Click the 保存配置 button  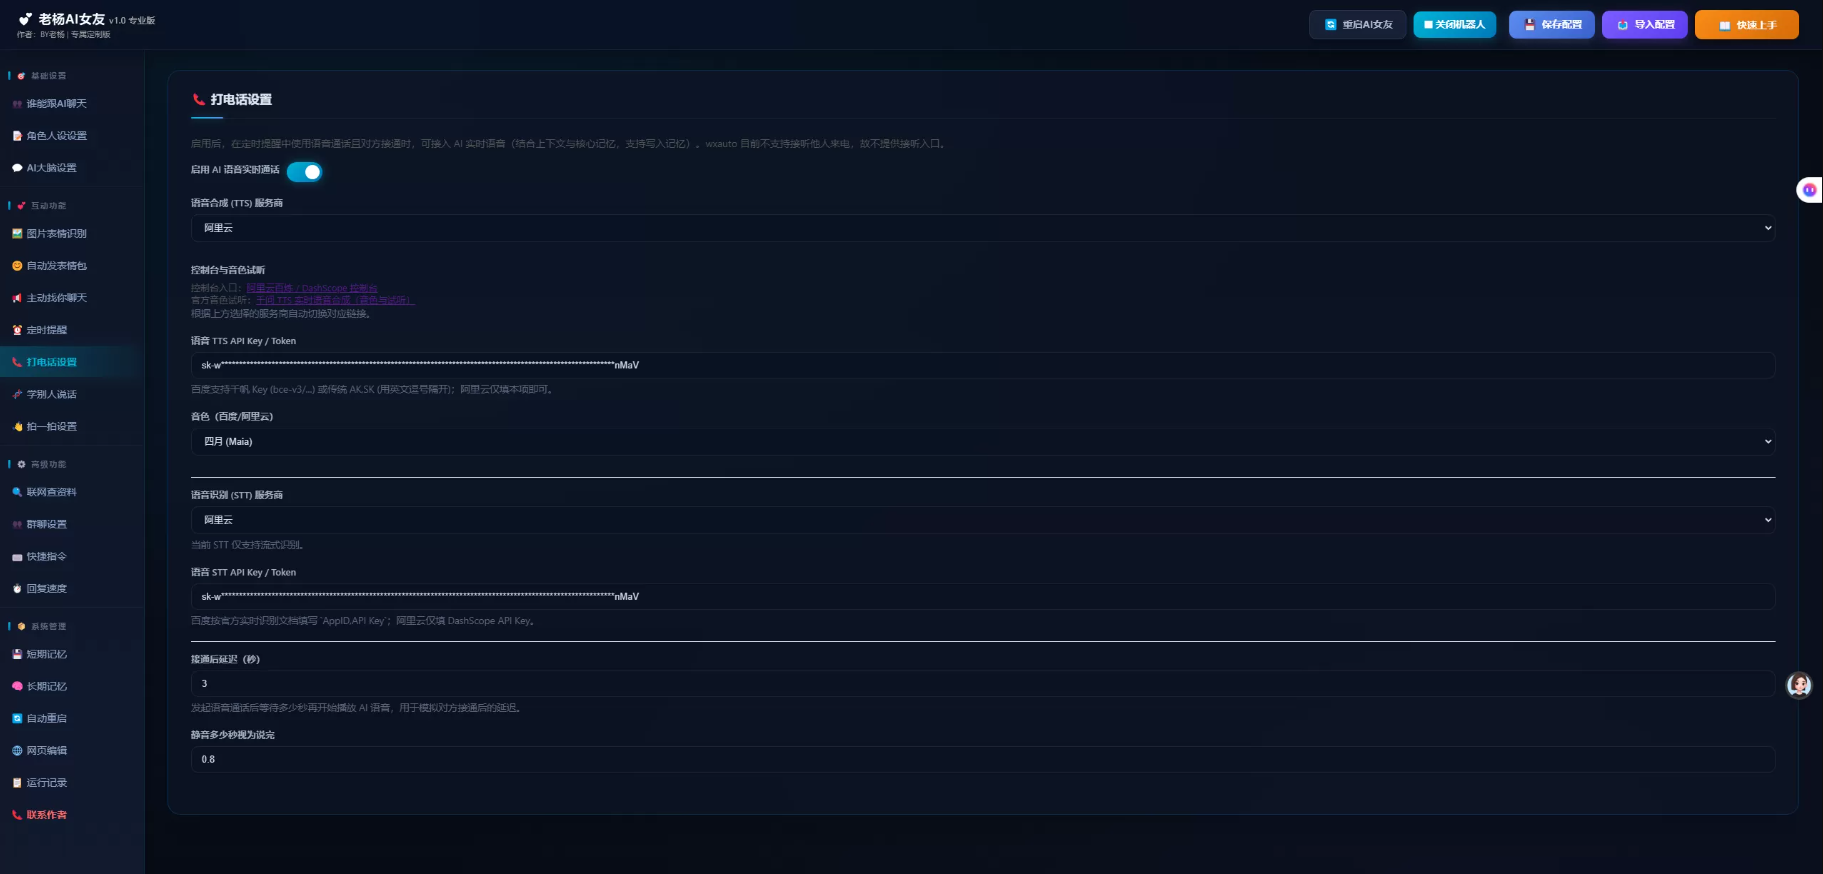pos(1552,25)
